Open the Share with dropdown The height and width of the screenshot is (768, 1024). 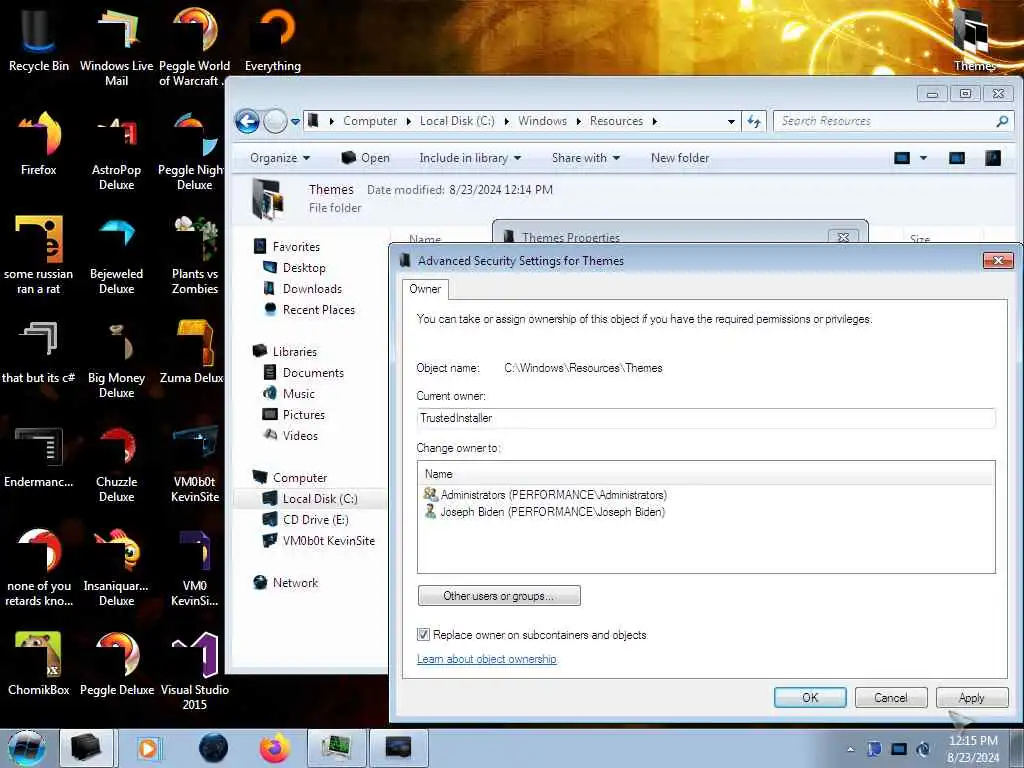[586, 158]
